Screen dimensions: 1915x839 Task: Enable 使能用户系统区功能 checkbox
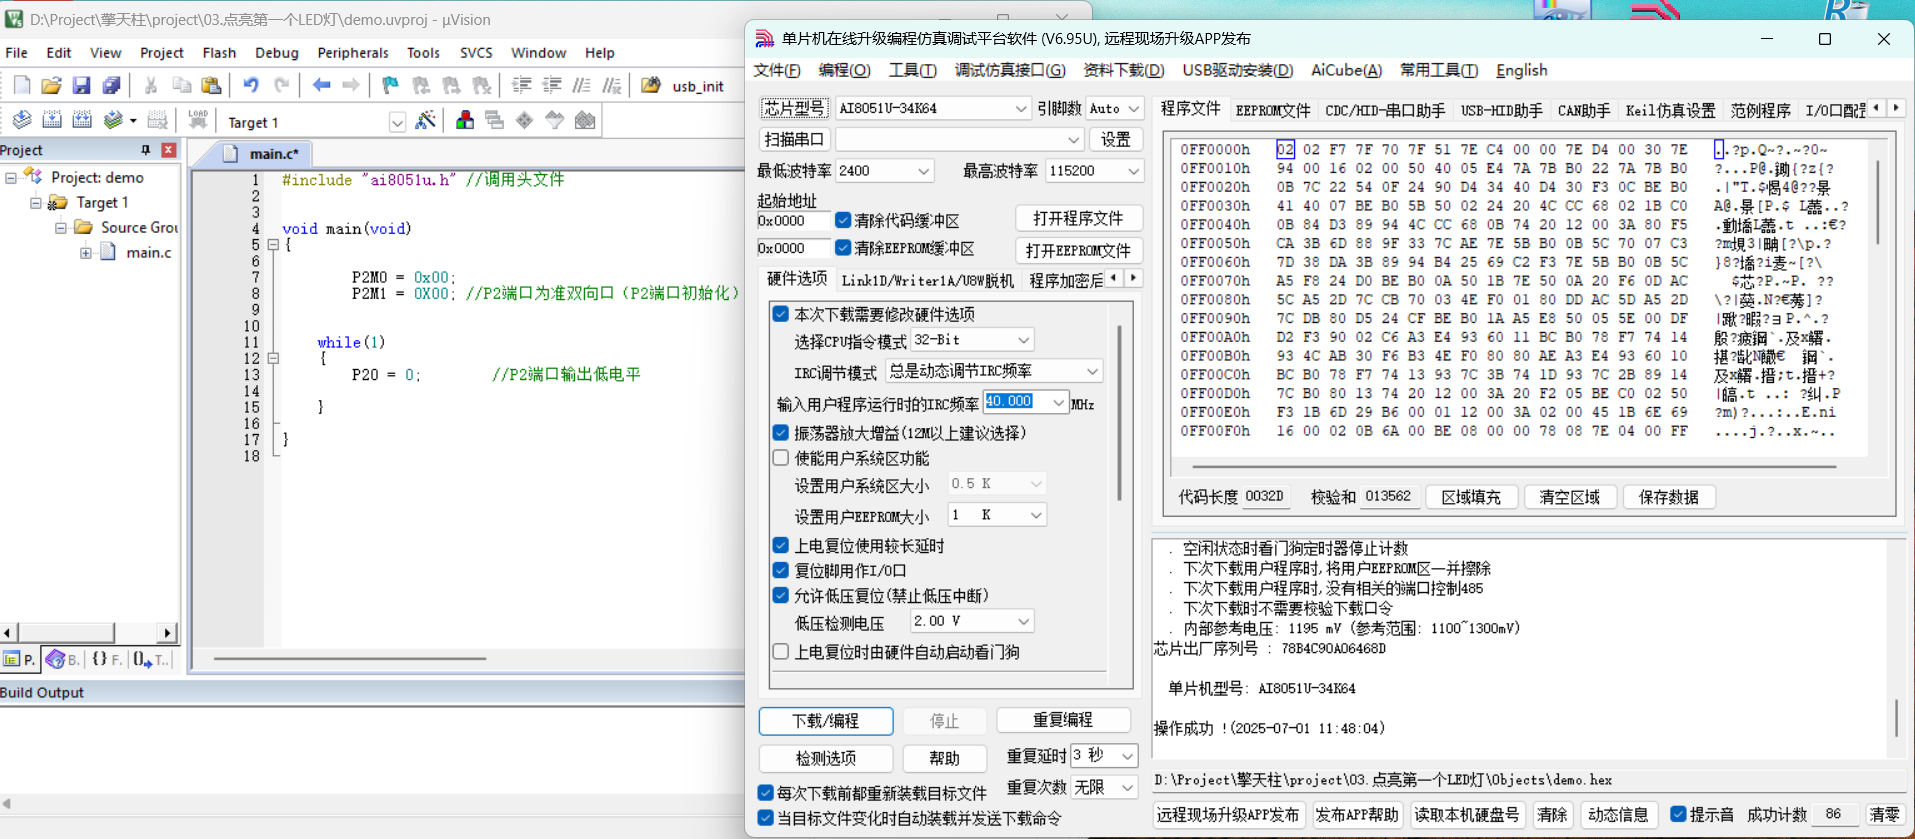(x=781, y=458)
